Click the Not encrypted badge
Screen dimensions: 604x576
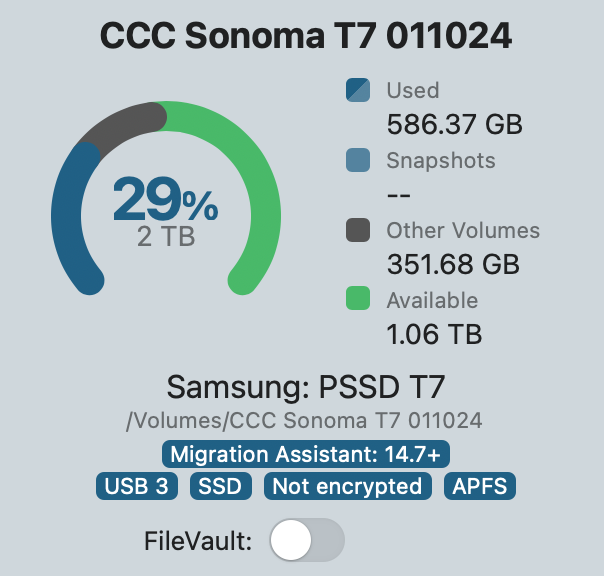349,487
